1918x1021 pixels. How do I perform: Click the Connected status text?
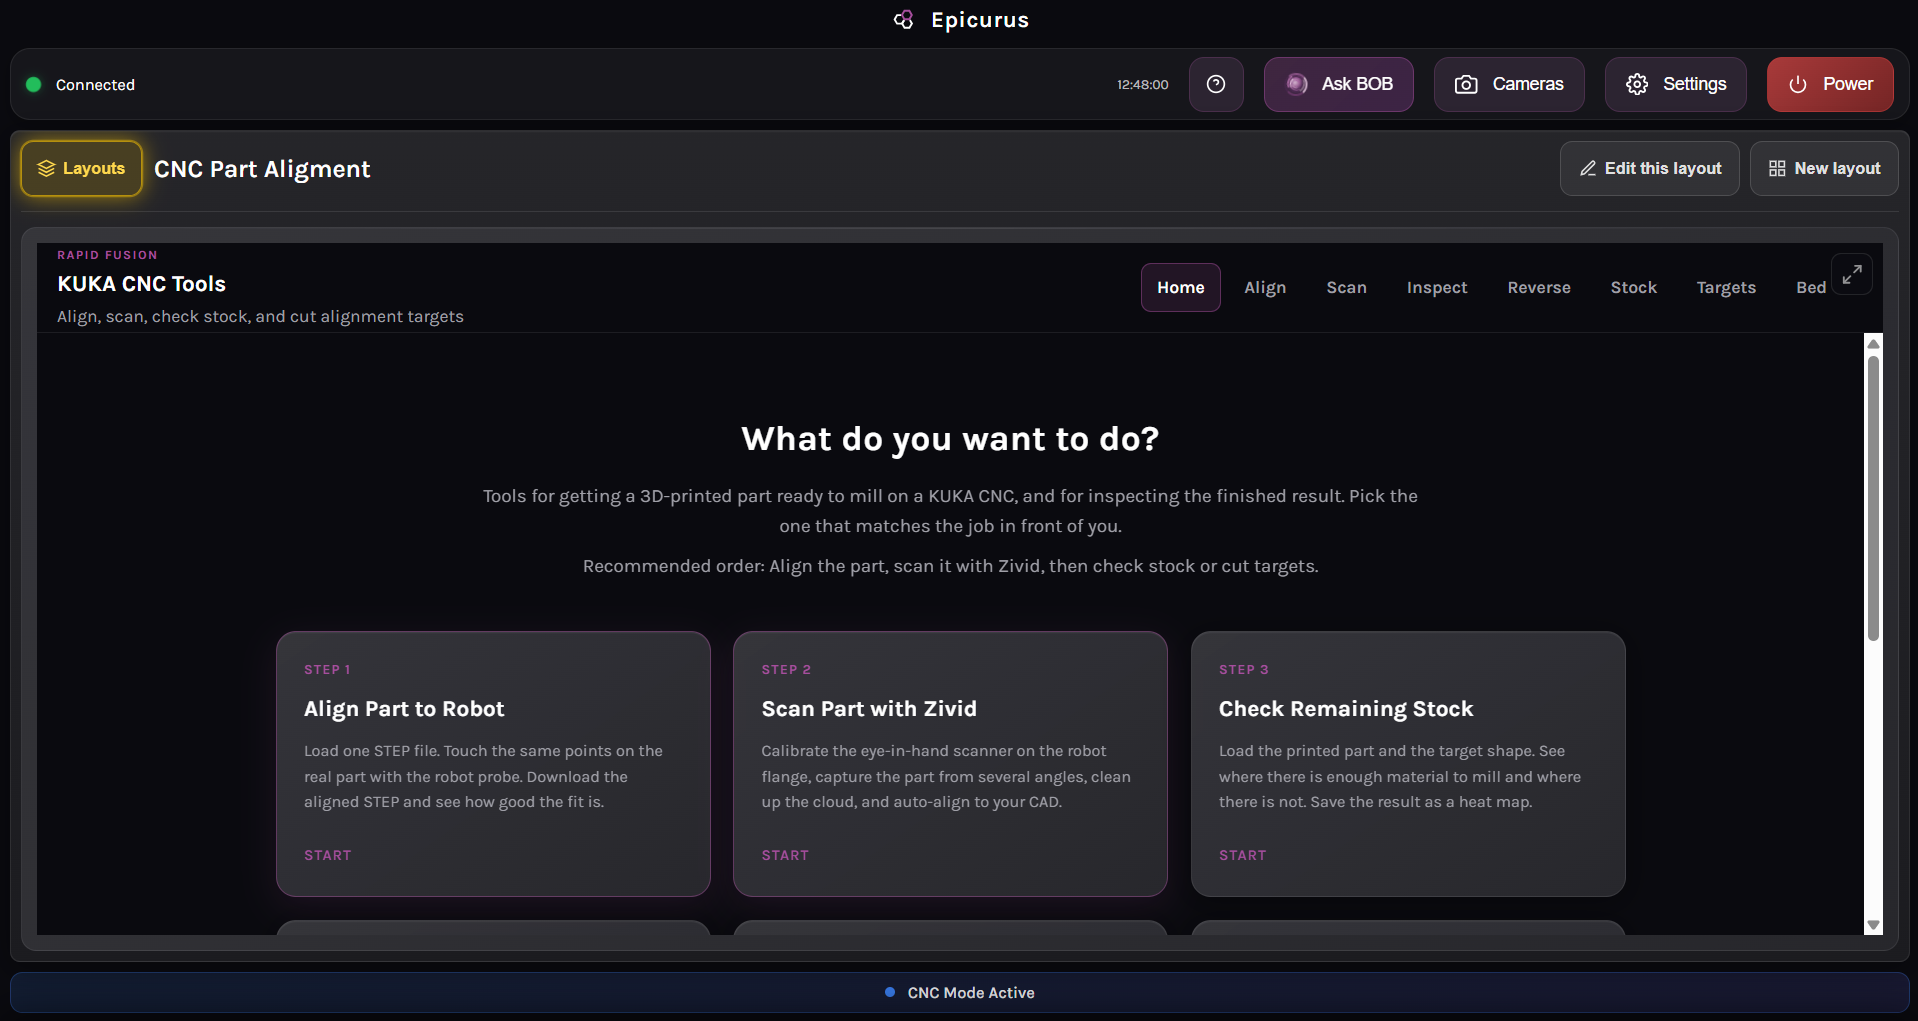pyautogui.click(x=95, y=85)
